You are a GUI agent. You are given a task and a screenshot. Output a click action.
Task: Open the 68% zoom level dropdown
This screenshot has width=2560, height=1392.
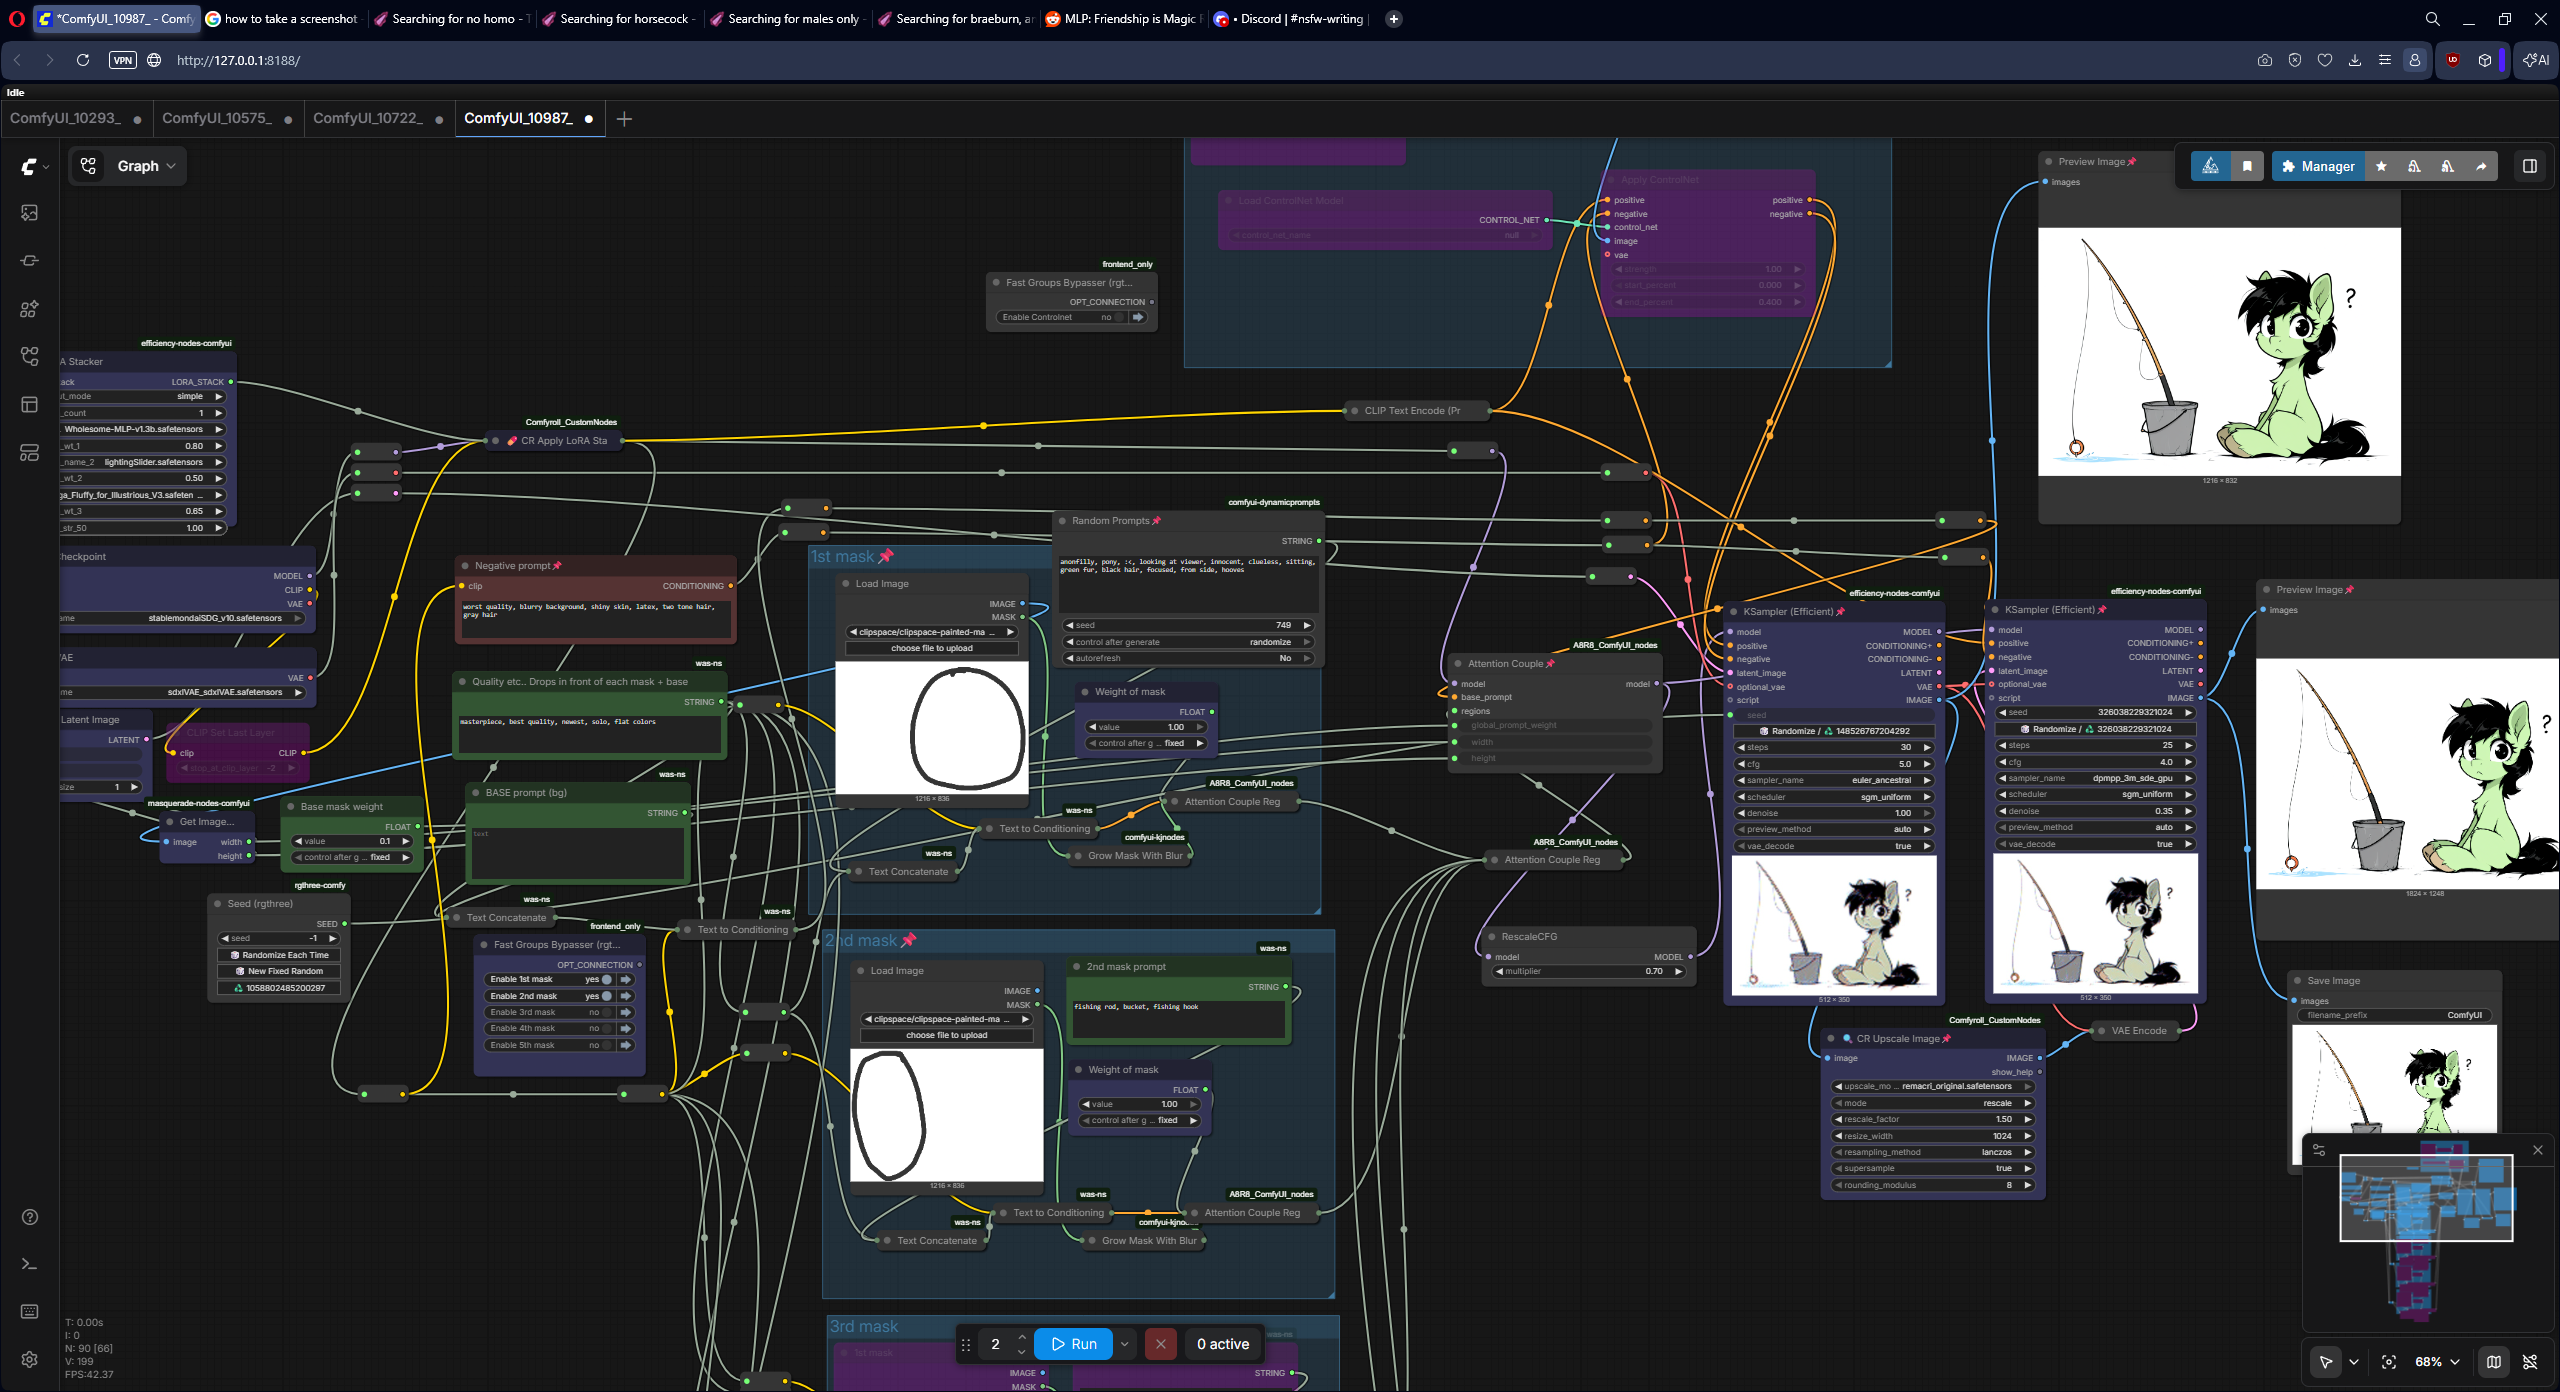(2436, 1361)
